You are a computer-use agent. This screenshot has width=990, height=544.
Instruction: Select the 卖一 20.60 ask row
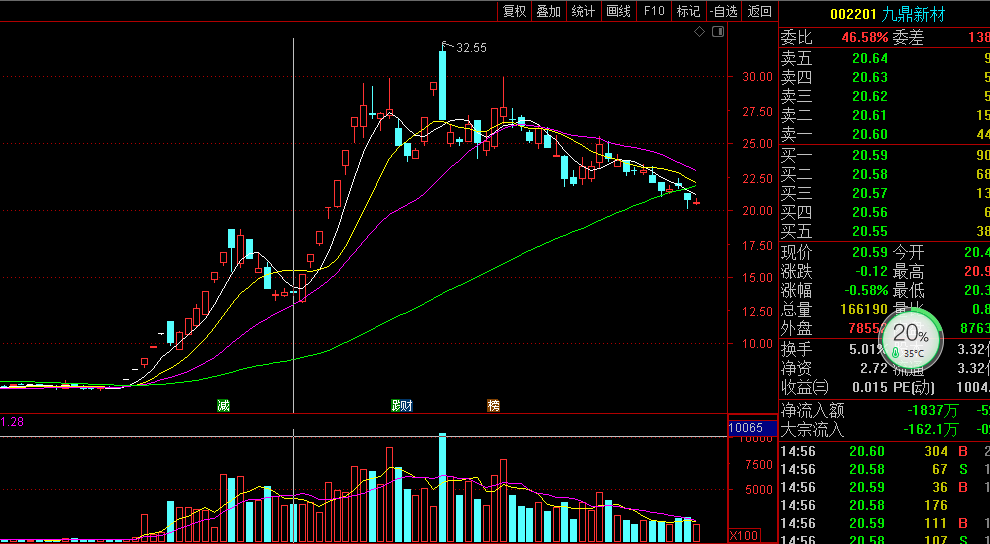pos(885,134)
